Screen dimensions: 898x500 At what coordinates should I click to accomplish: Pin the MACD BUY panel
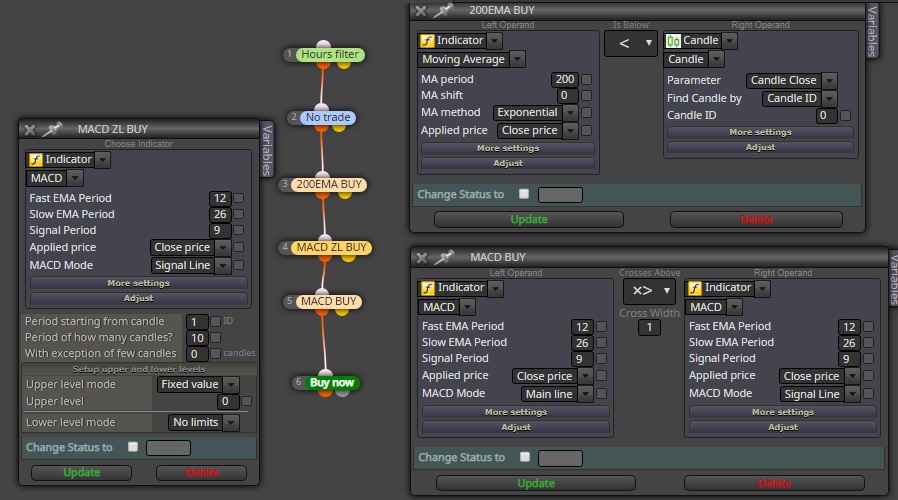[444, 257]
